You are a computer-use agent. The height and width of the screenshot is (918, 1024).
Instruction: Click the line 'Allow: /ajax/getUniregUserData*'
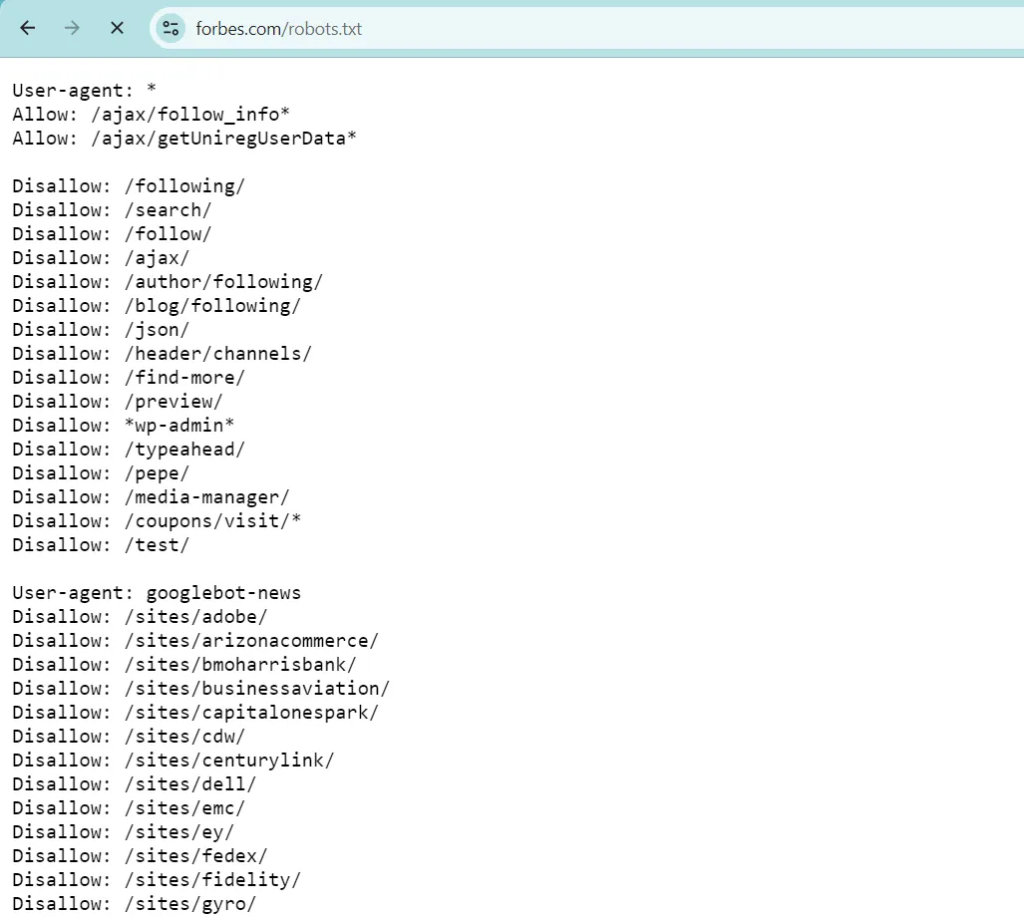tap(184, 138)
